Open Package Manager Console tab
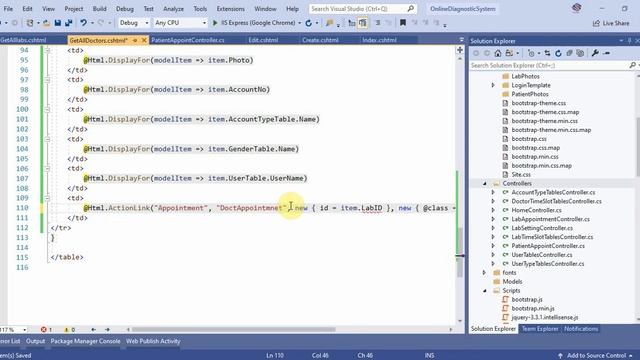 pos(85,341)
